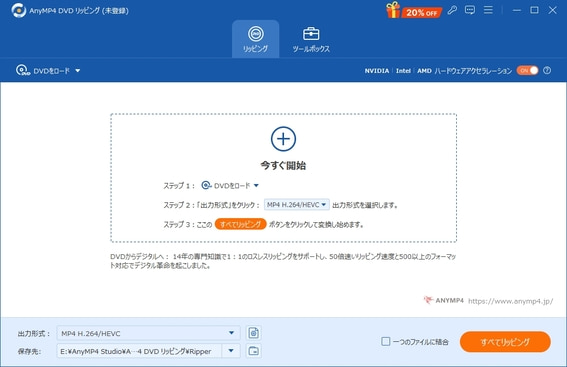The height and width of the screenshot is (367, 567).
Task: Click the step 1 DVDをロード link
Action: 226,185
